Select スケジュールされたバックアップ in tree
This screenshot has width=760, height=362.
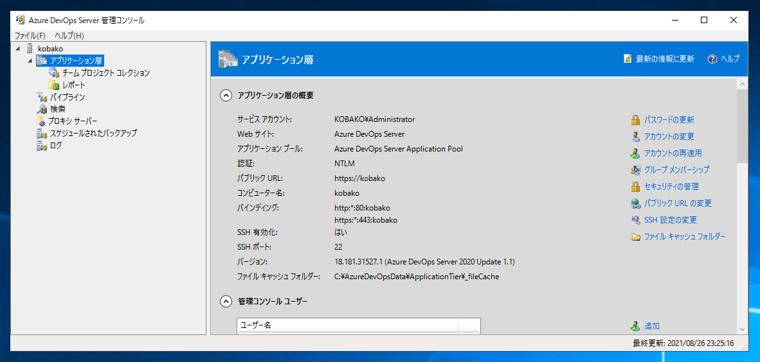[94, 133]
